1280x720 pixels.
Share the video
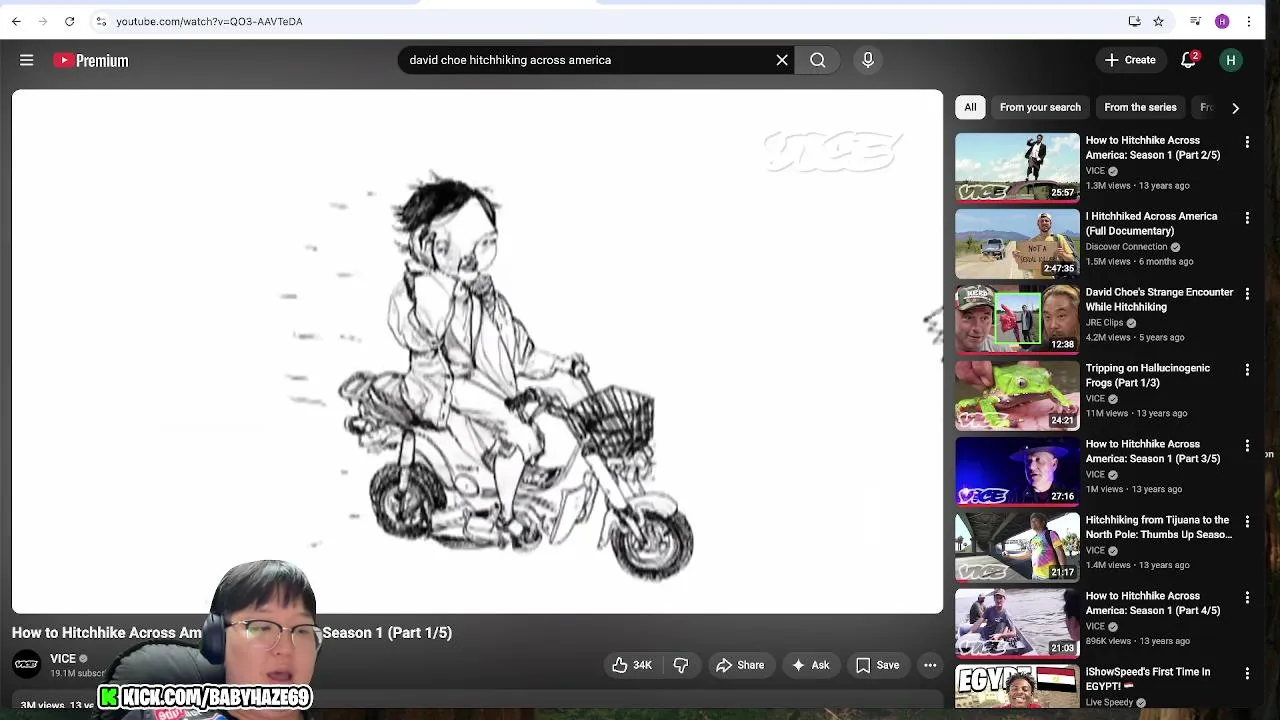740,665
